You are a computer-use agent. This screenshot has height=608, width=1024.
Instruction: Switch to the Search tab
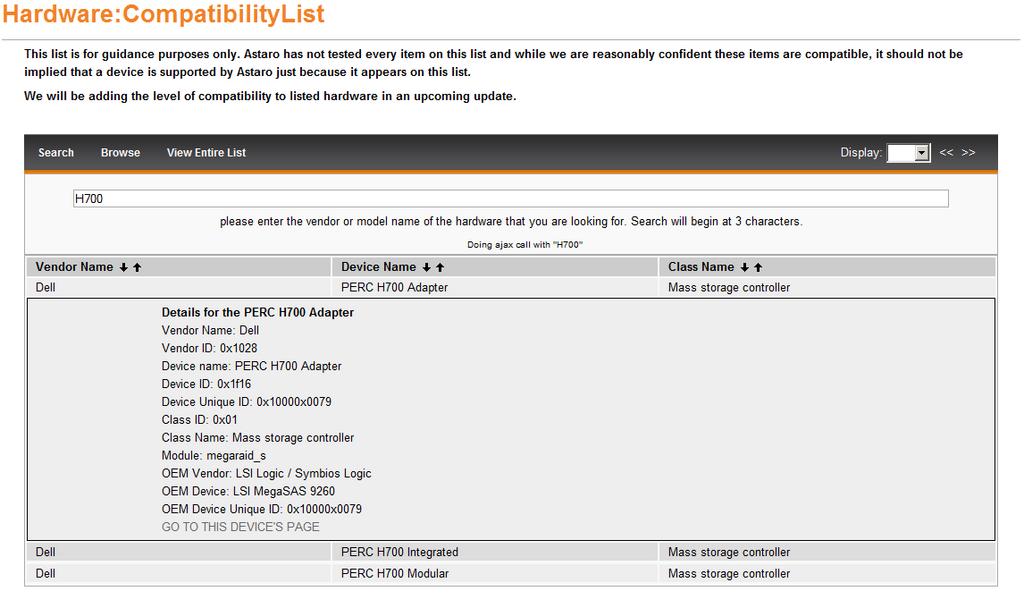(x=56, y=153)
